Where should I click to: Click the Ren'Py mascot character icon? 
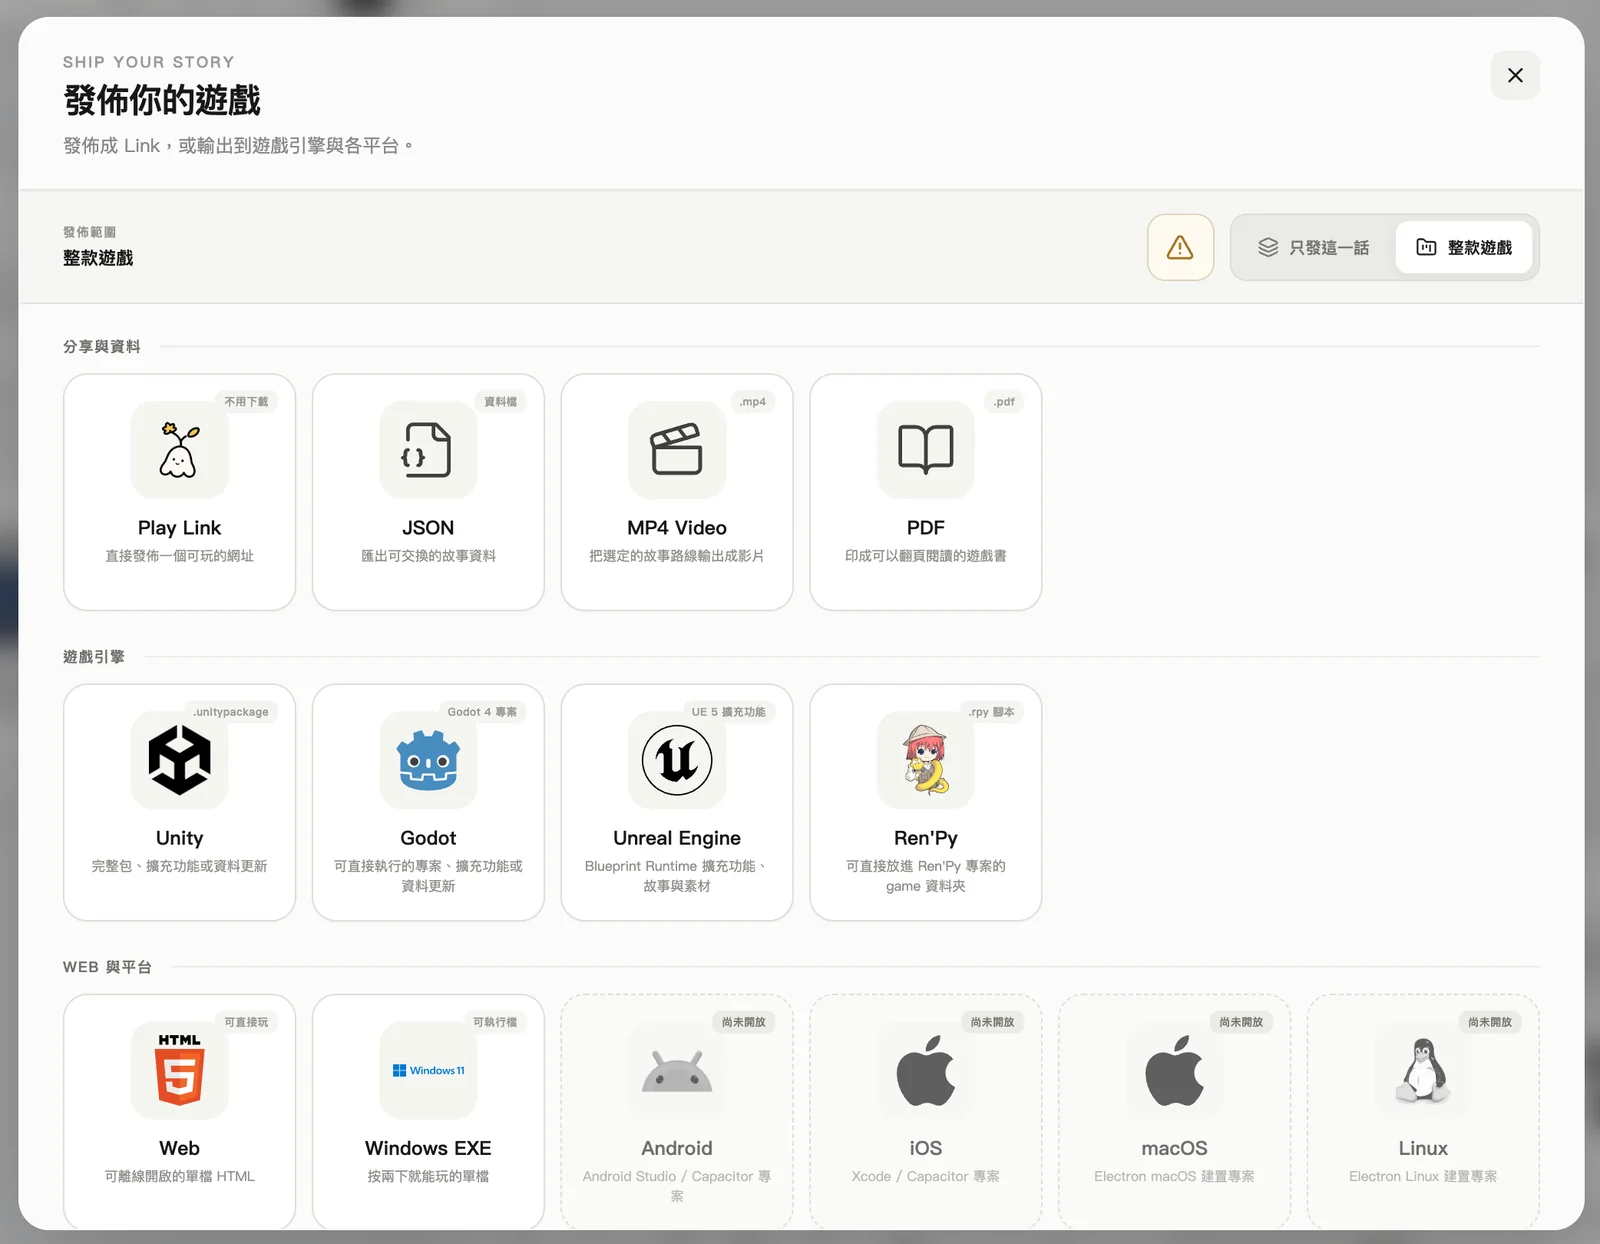(926, 760)
